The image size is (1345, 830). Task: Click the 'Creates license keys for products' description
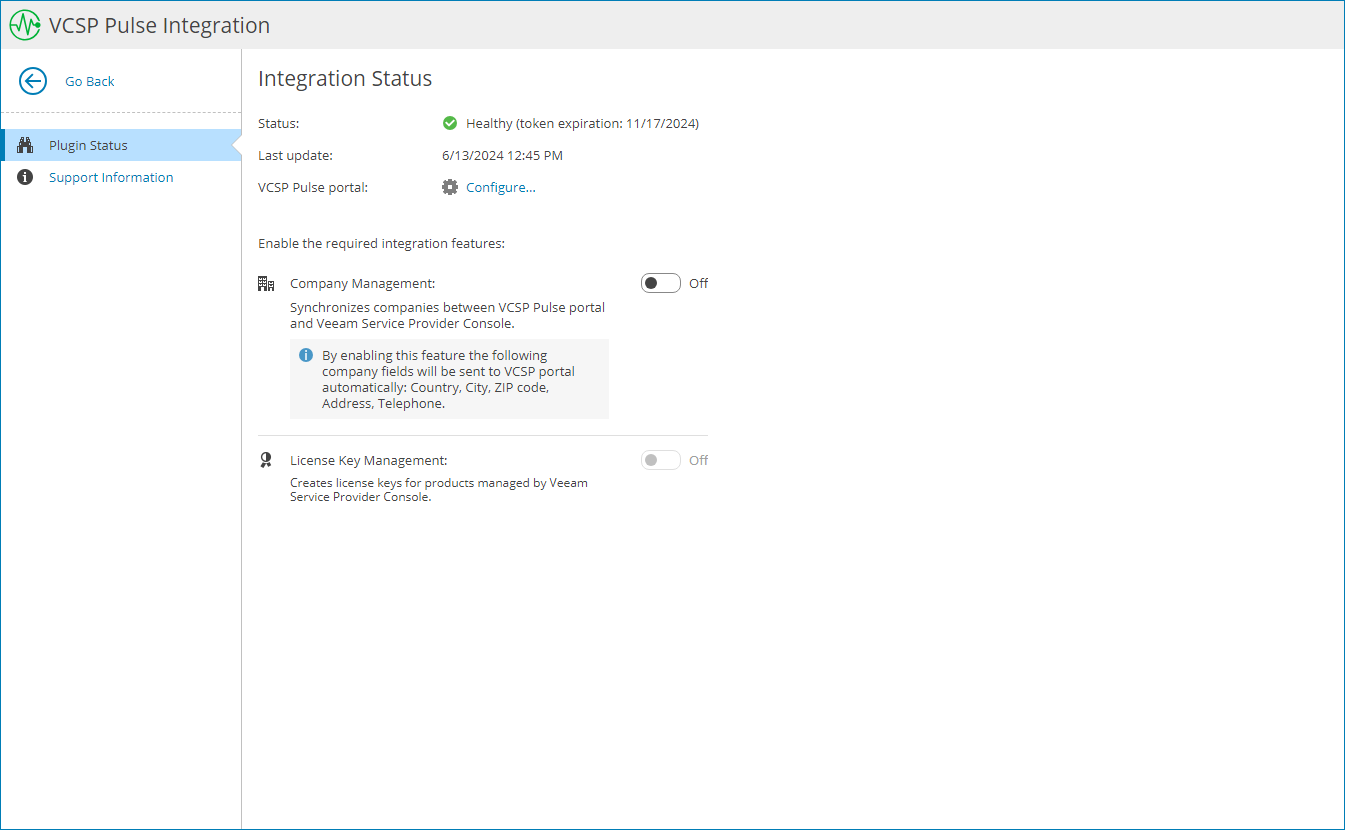click(x=439, y=490)
